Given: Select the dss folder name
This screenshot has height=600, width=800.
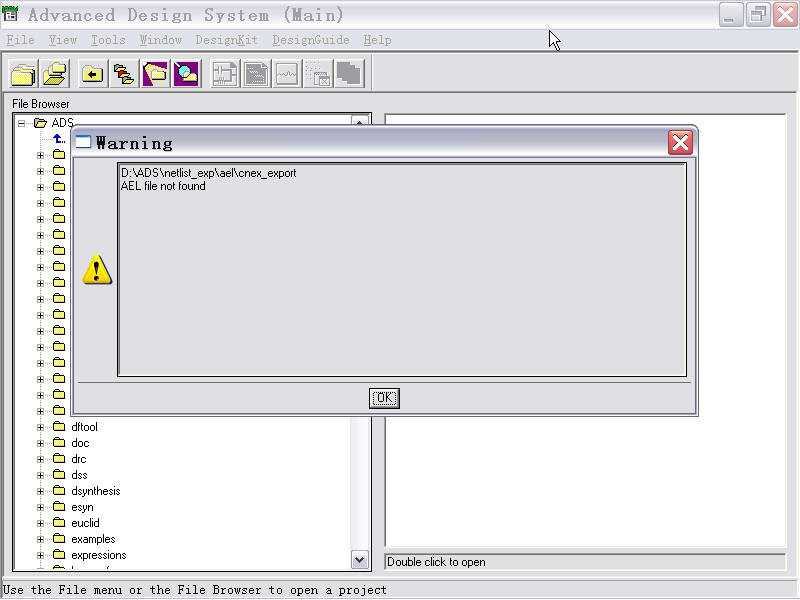Looking at the screenshot, I should 79,474.
